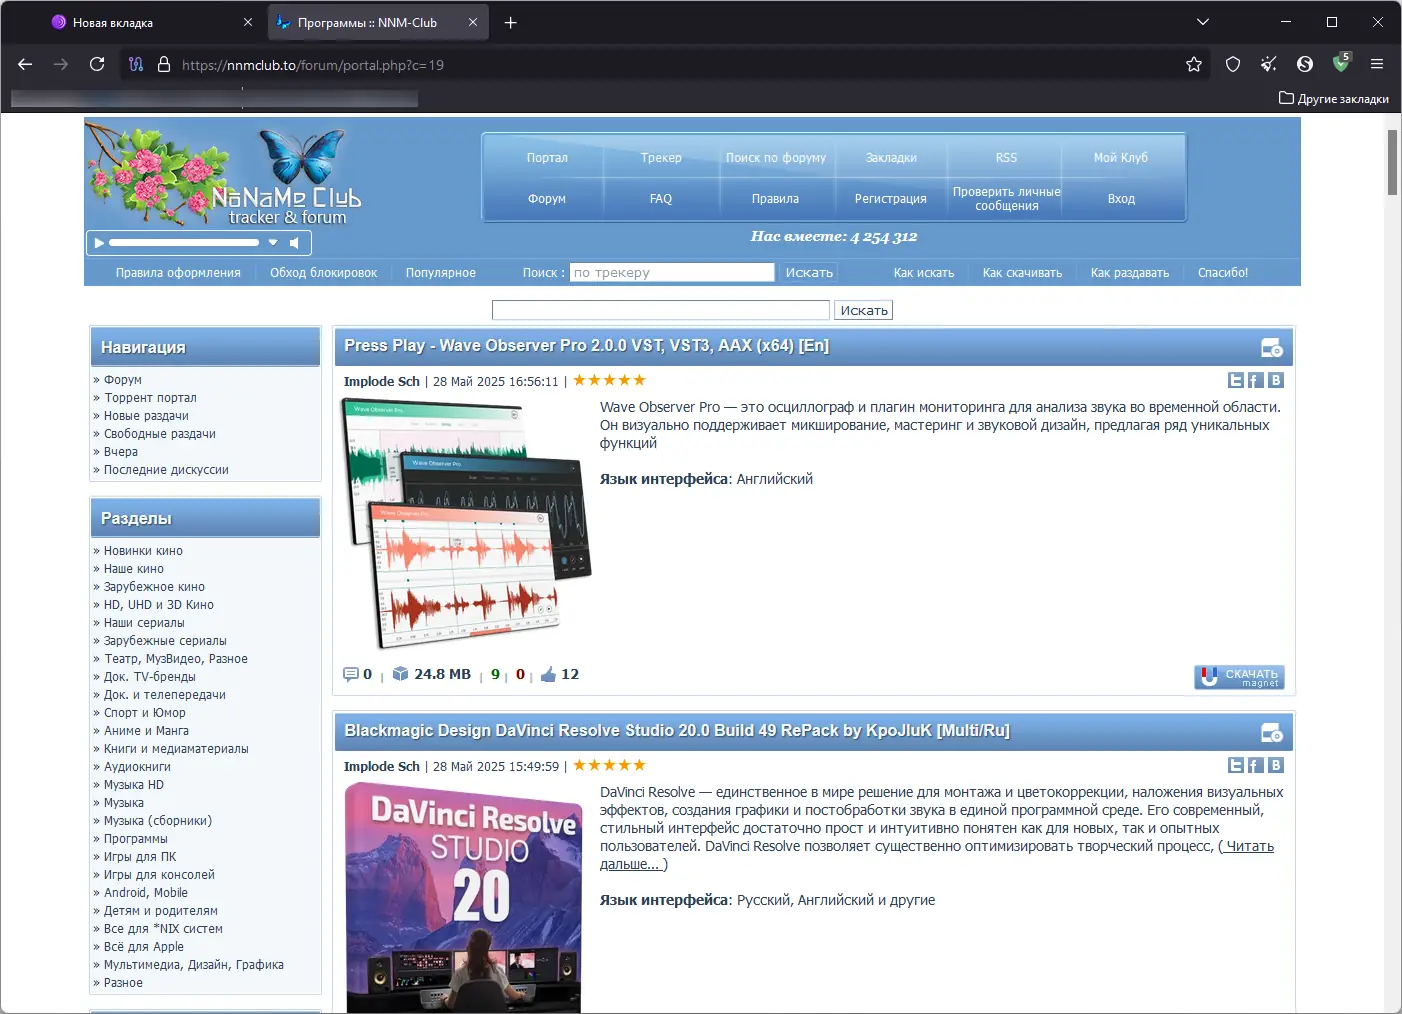
Task: Open torrent file icon for DaVinci Resolve post
Action: coord(1272,733)
